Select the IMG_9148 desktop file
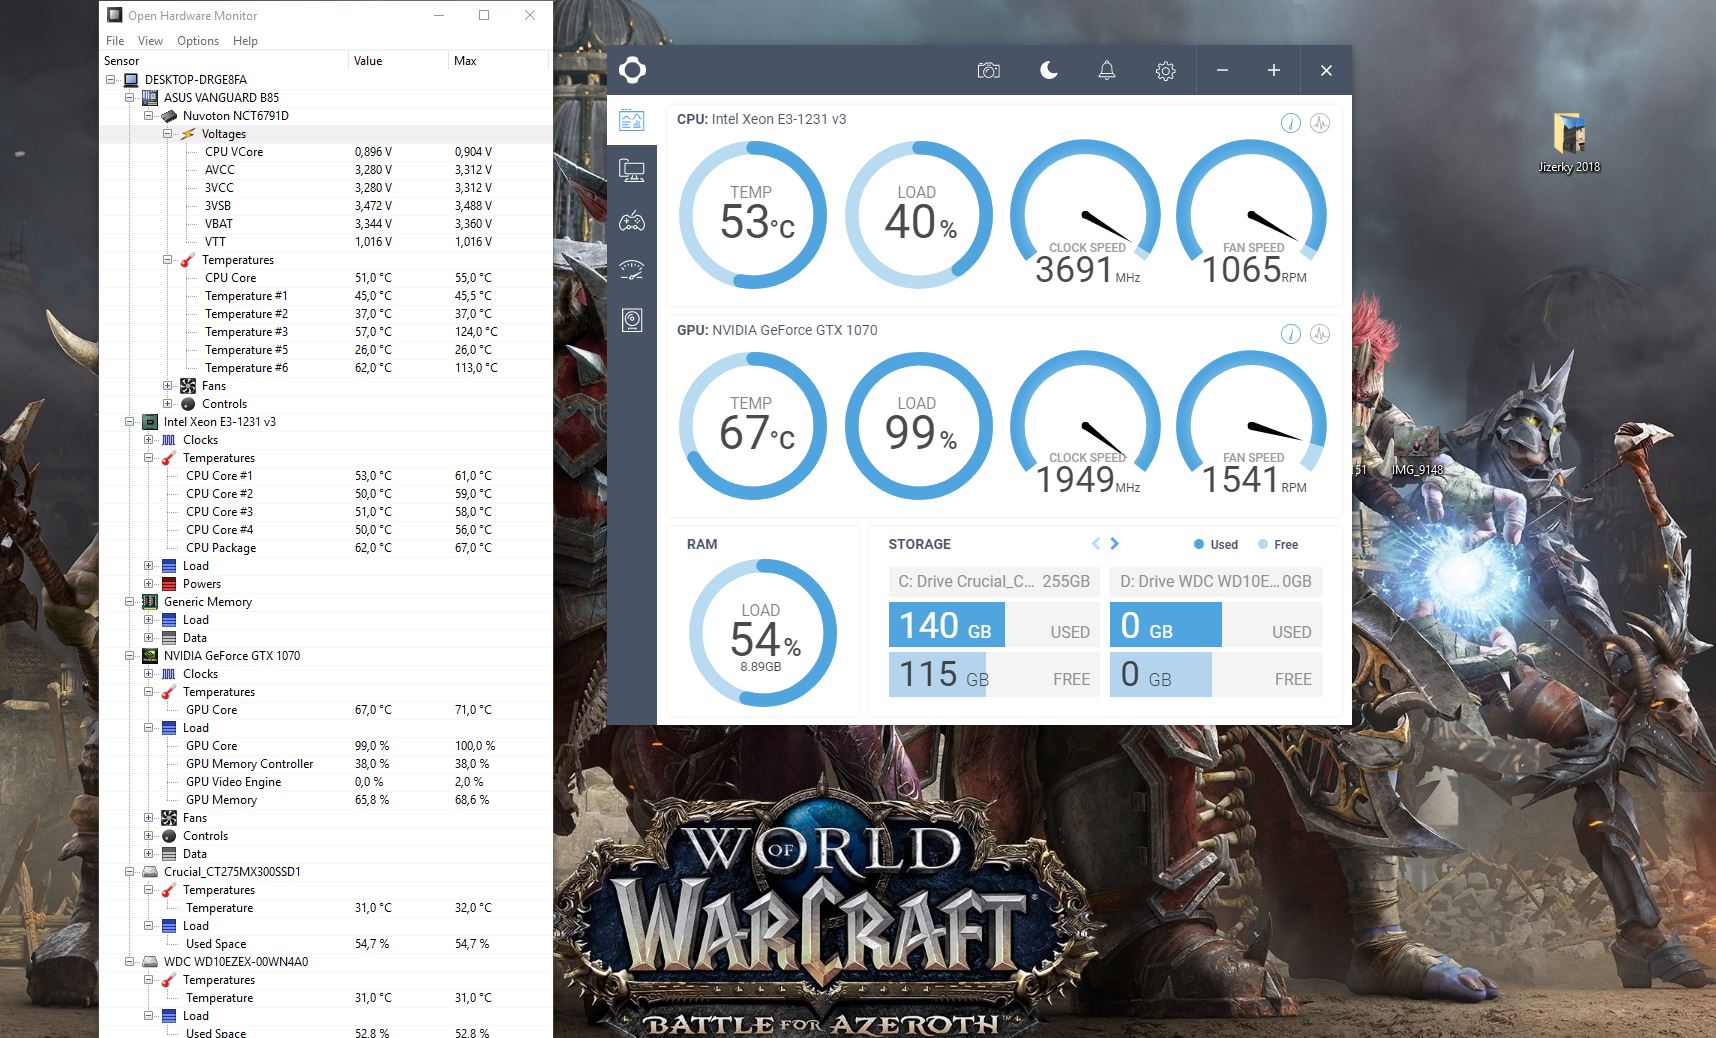1716x1038 pixels. tap(1417, 452)
